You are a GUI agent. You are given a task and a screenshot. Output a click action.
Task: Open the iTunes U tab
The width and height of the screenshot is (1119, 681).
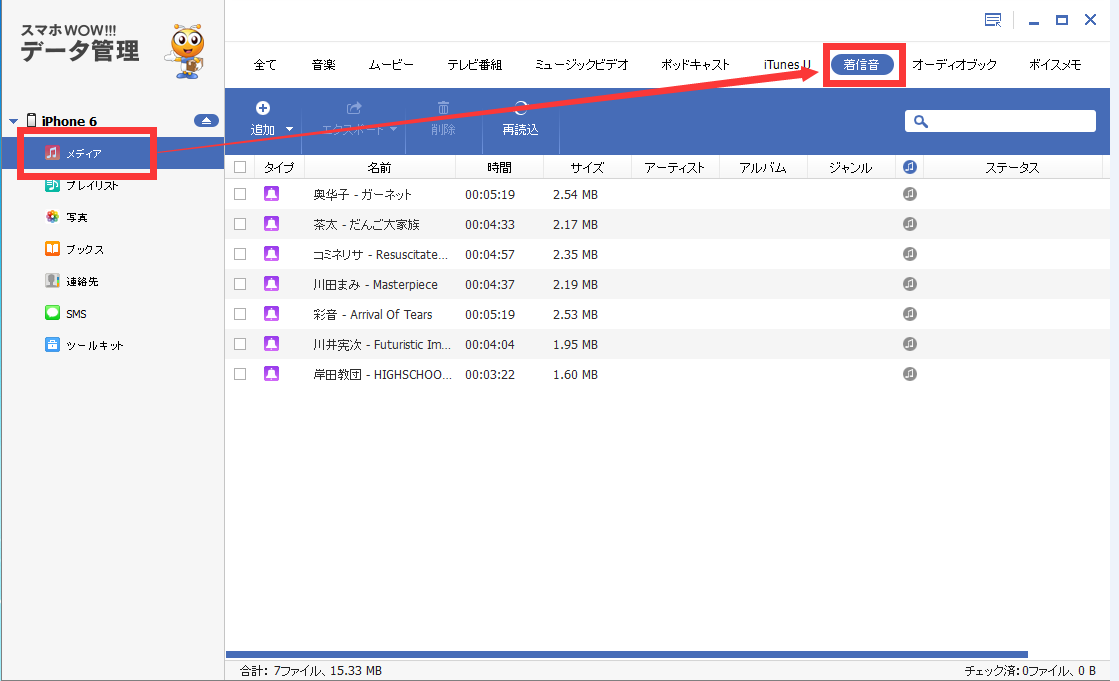tap(787, 64)
